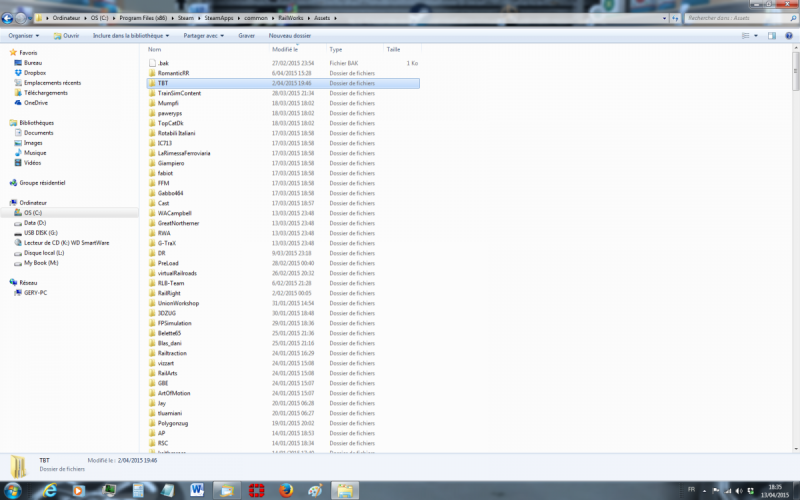Open Action Center flag tray icon
Viewport: 800px width, 500px height.
click(x=716, y=490)
